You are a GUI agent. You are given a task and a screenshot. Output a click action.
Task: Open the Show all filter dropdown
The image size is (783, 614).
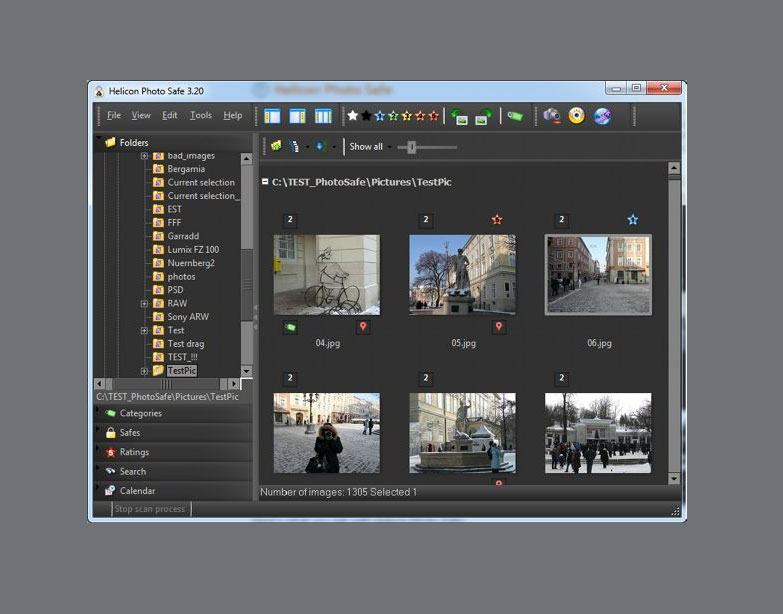(390, 147)
